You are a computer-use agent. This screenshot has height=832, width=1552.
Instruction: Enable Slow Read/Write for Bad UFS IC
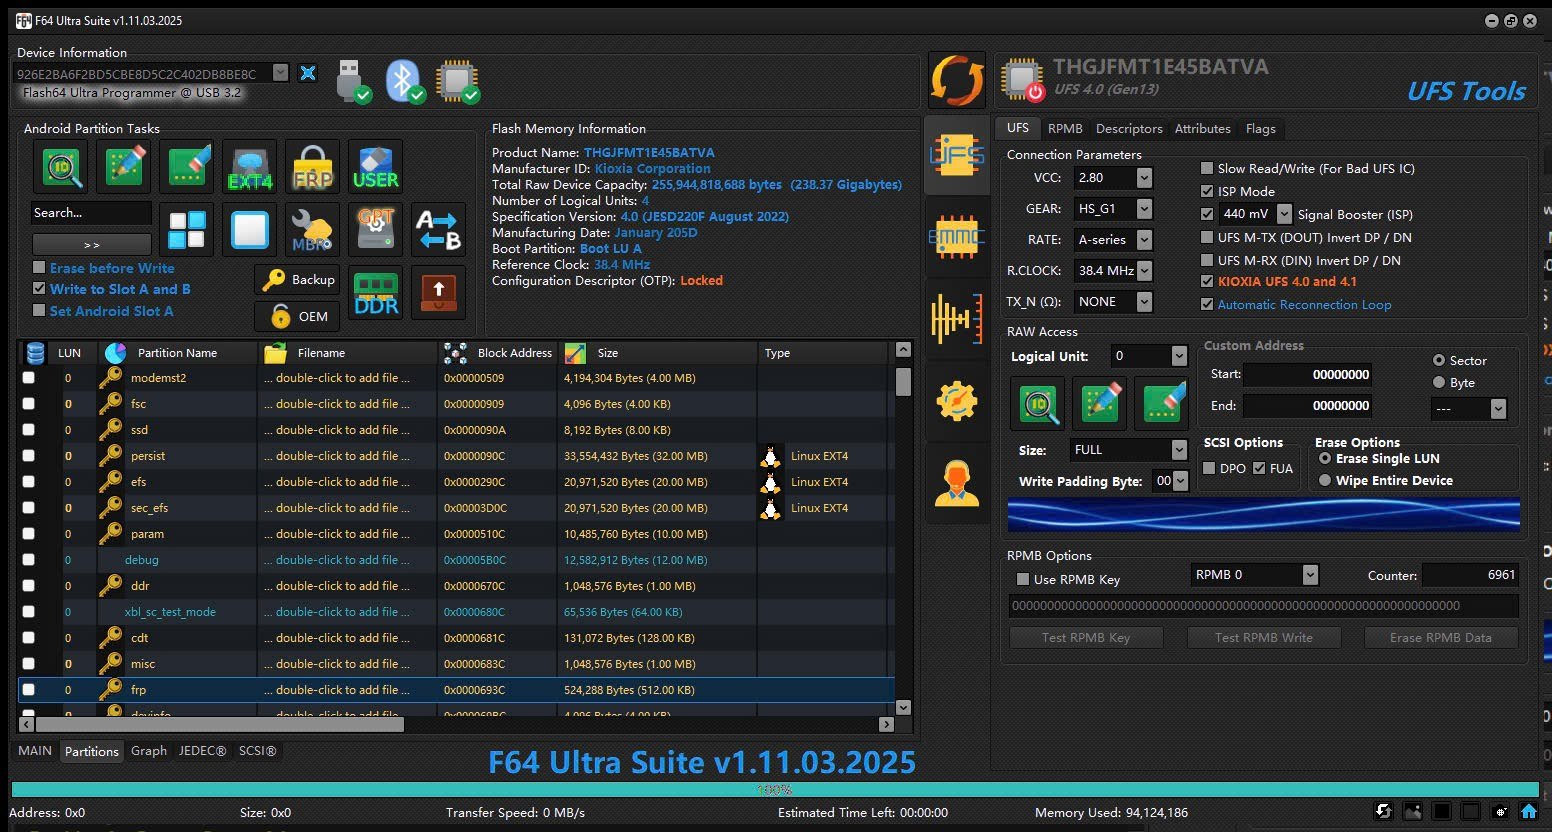[1207, 168]
